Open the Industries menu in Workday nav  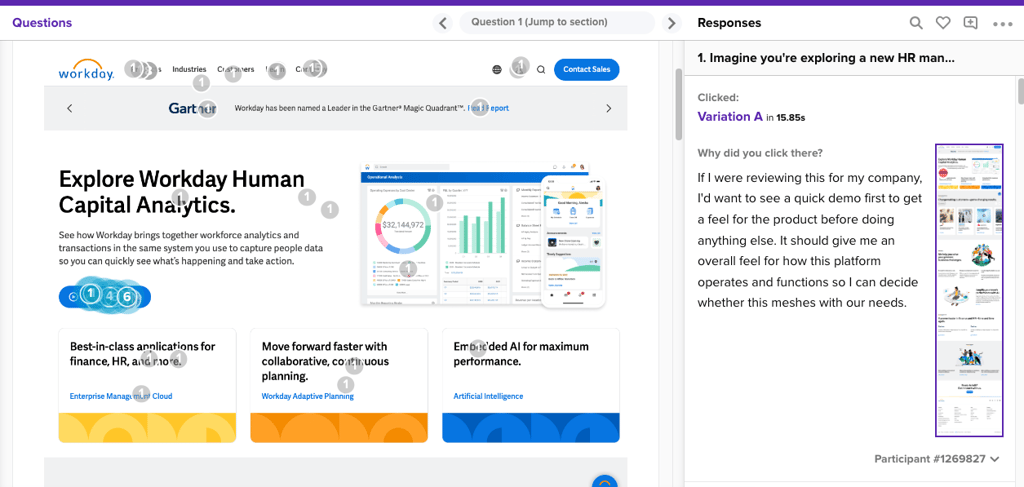189,69
